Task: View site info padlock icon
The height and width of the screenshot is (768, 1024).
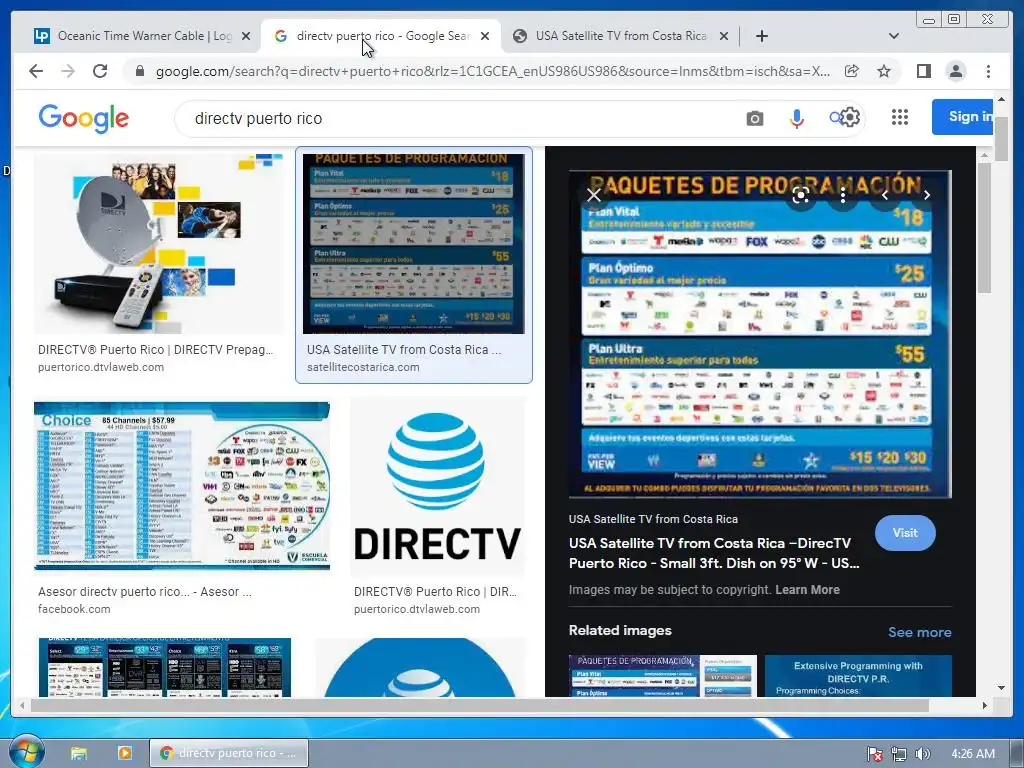Action: [x=140, y=71]
